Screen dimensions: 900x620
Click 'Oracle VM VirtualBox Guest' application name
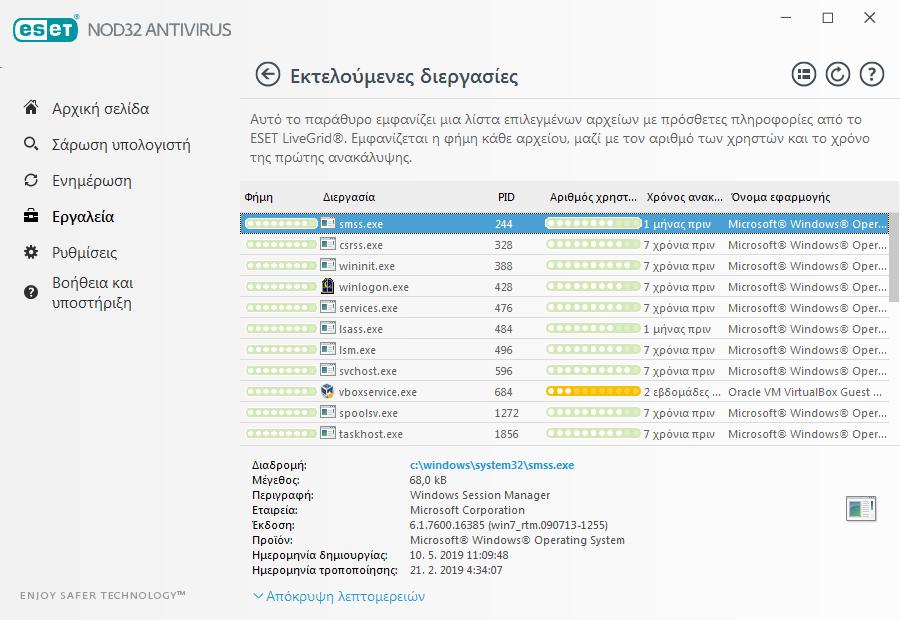[x=805, y=392]
